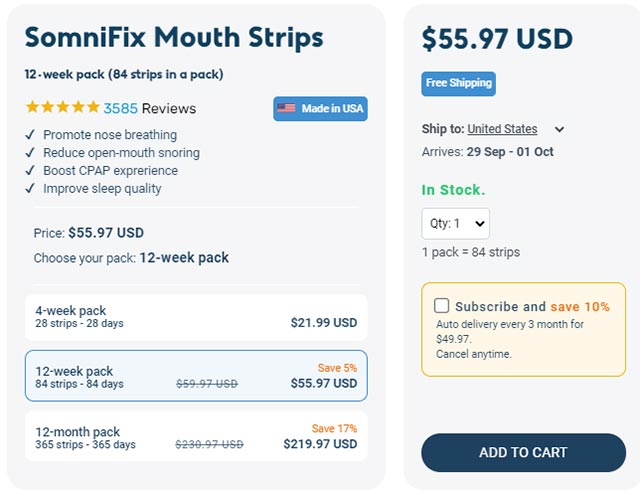The image size is (640, 494).
Task: Click the Qty dropdown arrow
Action: (480, 223)
